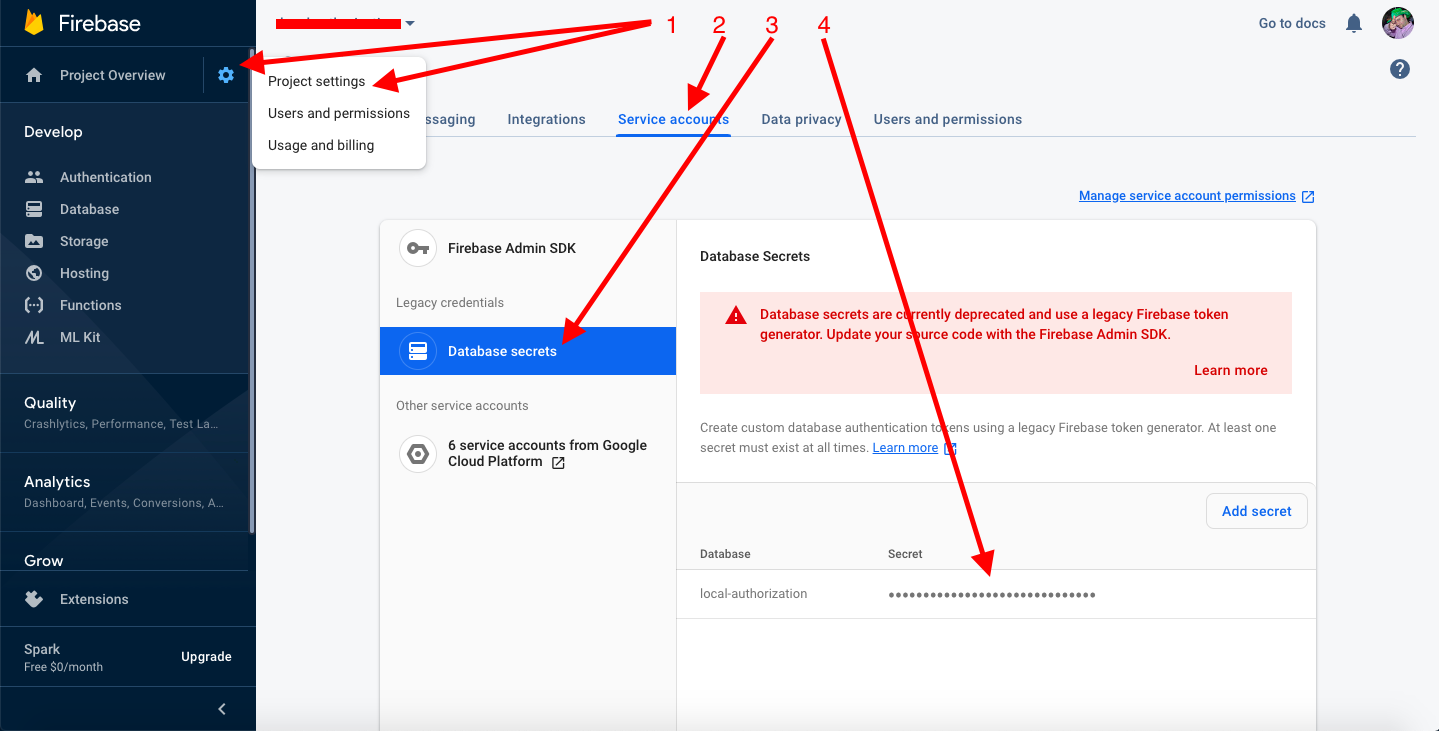Open Database in the sidebar
The height and width of the screenshot is (731, 1439).
tap(89, 209)
